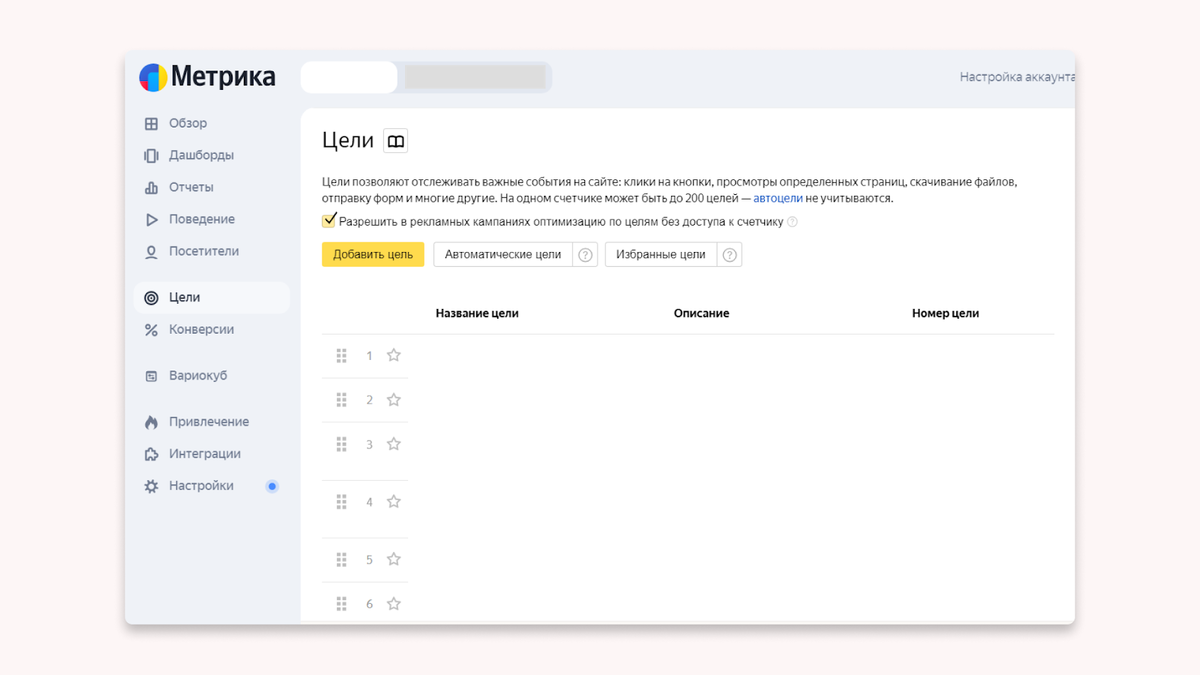This screenshot has height=675, width=1200.
Task: Open Избранные цели
Action: point(661,255)
